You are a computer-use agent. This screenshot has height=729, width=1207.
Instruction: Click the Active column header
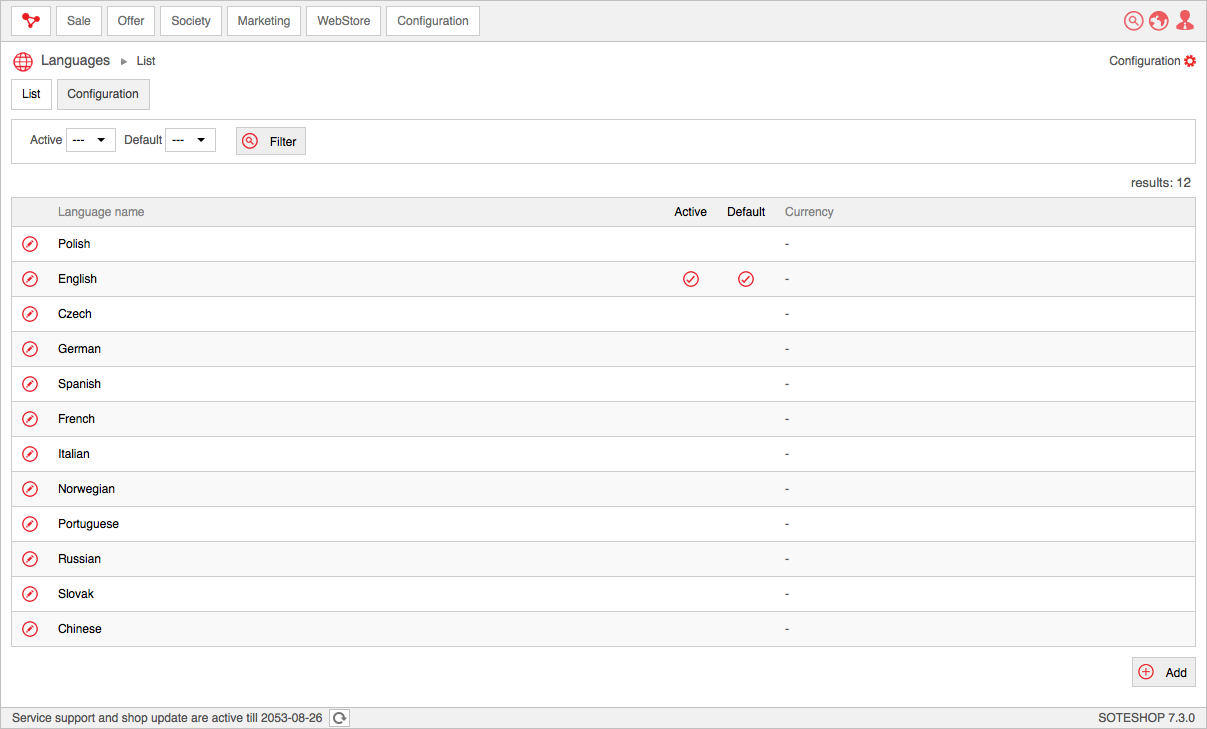[691, 212]
